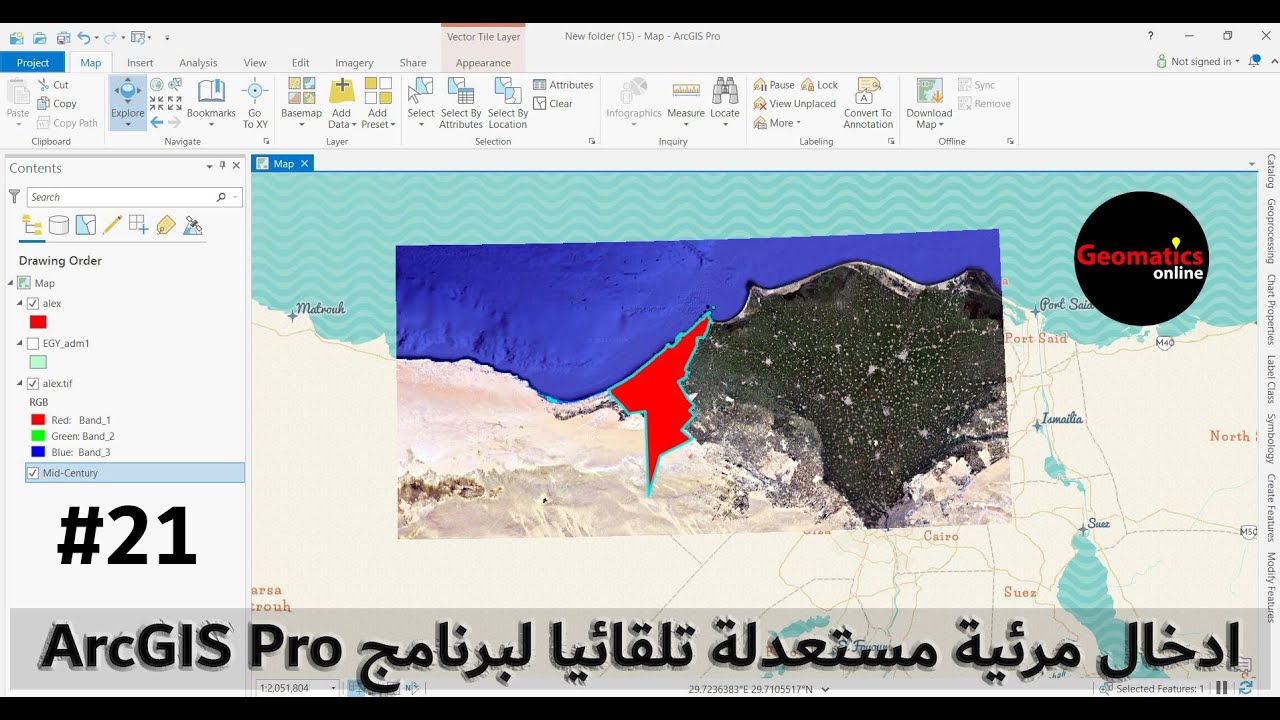Collapse the alex layer legend
Screen dimensions: 1280x720
20,303
